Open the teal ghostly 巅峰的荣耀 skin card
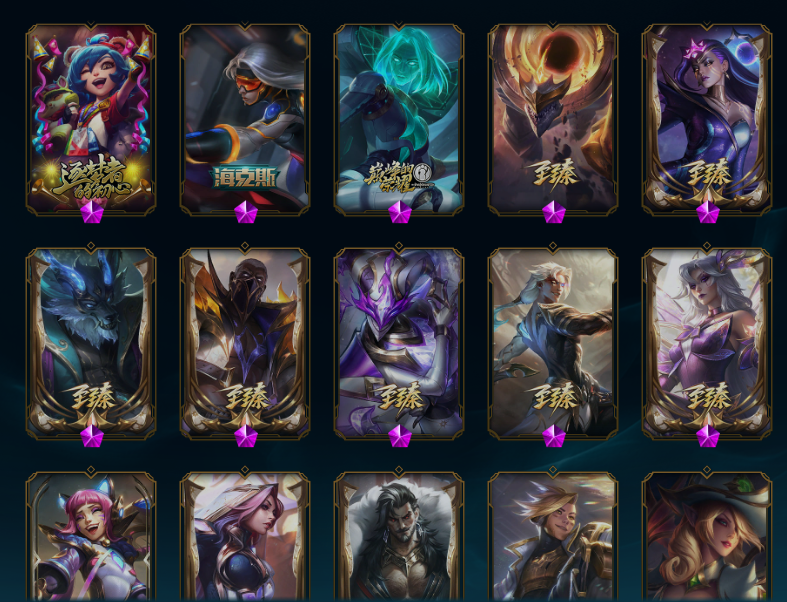 (x=399, y=119)
